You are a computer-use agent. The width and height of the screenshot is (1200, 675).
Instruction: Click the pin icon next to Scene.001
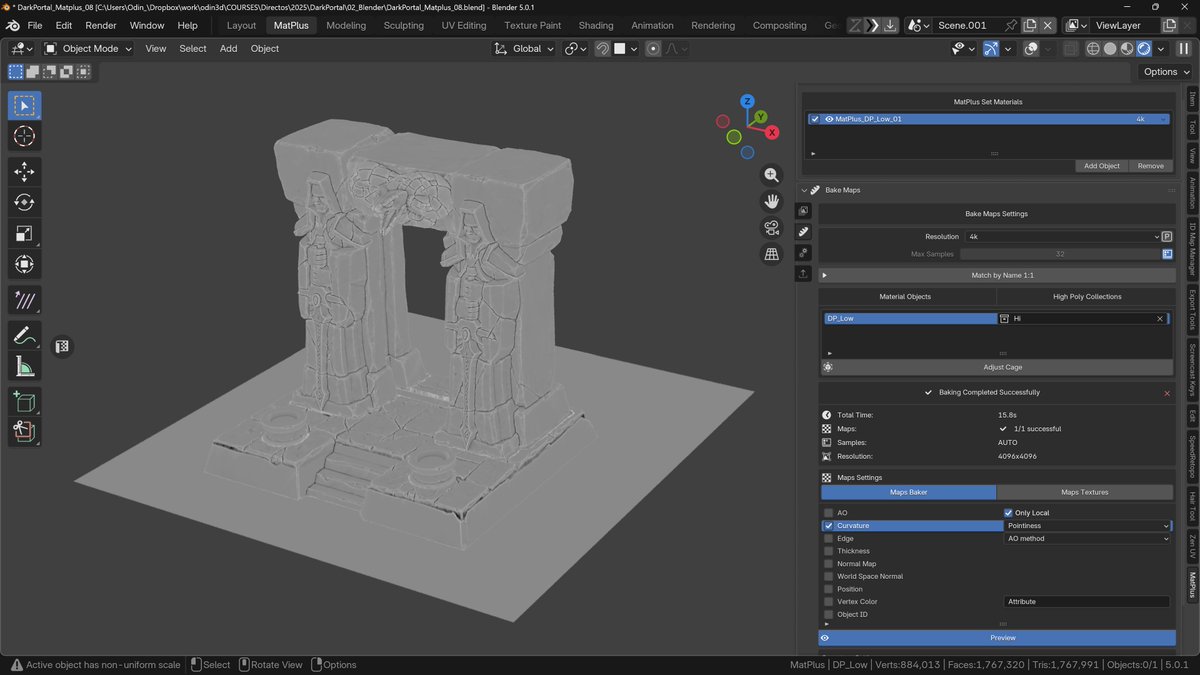(x=1011, y=25)
